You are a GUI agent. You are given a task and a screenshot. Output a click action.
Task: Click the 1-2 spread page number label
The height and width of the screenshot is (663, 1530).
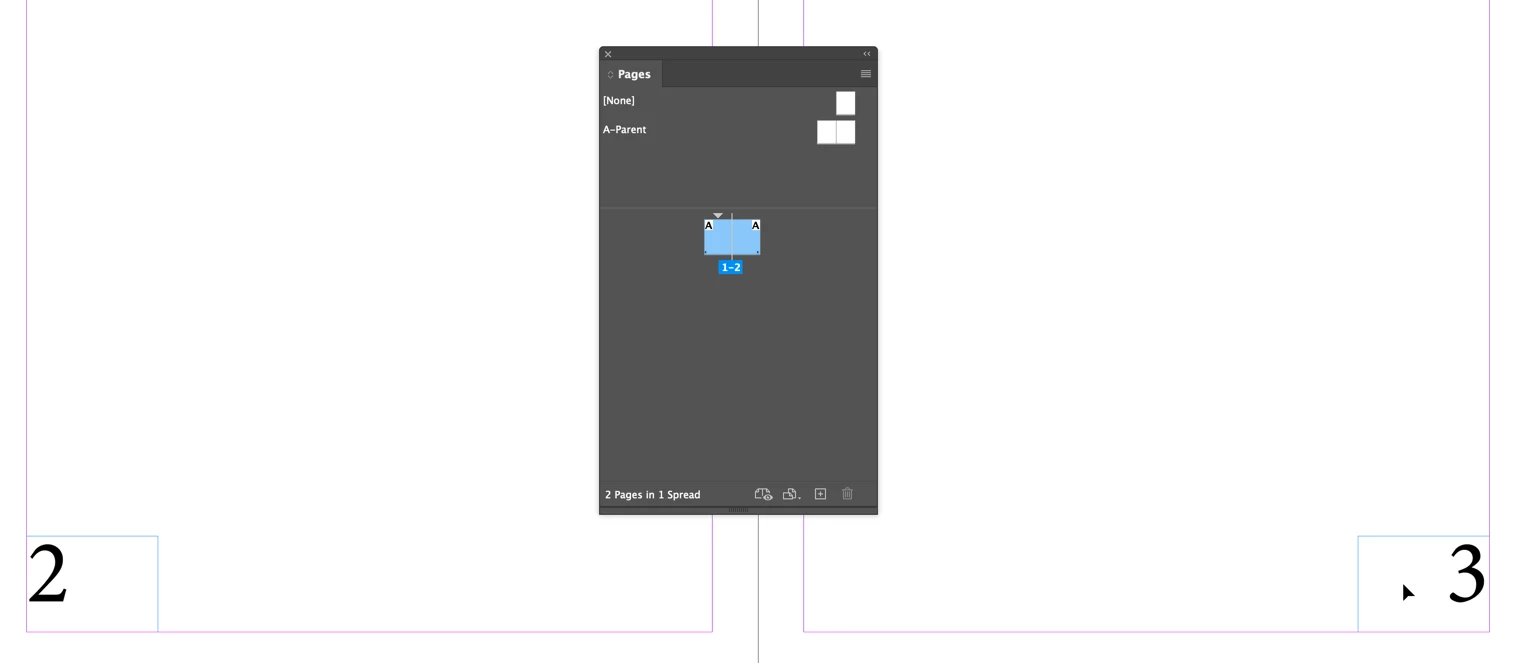click(731, 268)
